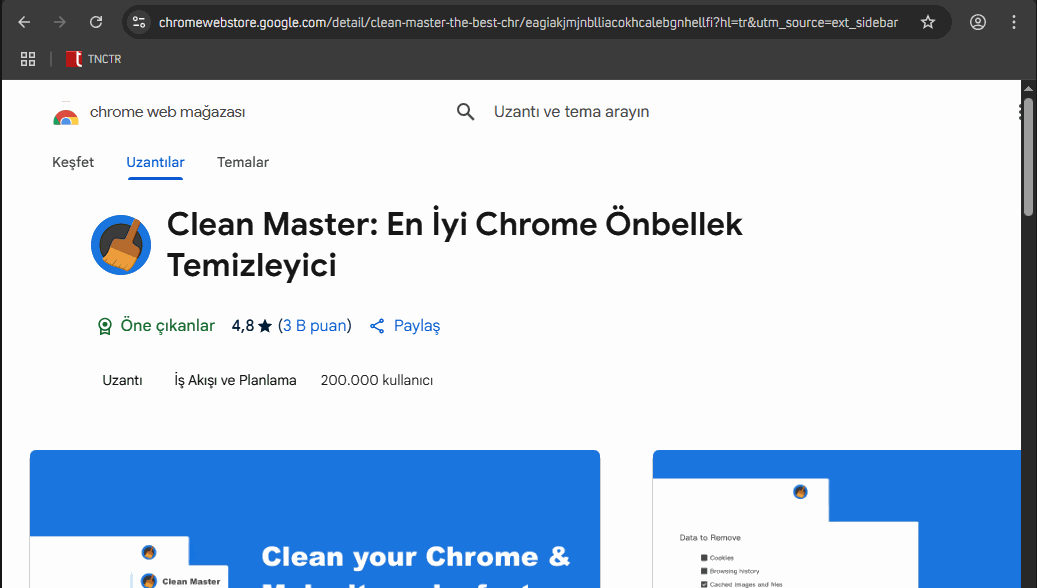The width and height of the screenshot is (1037, 588).
Task: Focus the 'Uzantı ve tema arayın' search field
Action: click(x=571, y=112)
